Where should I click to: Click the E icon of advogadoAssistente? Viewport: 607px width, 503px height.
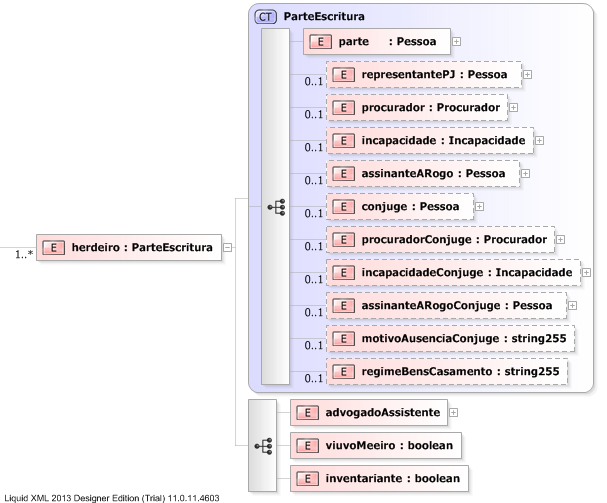click(x=309, y=411)
